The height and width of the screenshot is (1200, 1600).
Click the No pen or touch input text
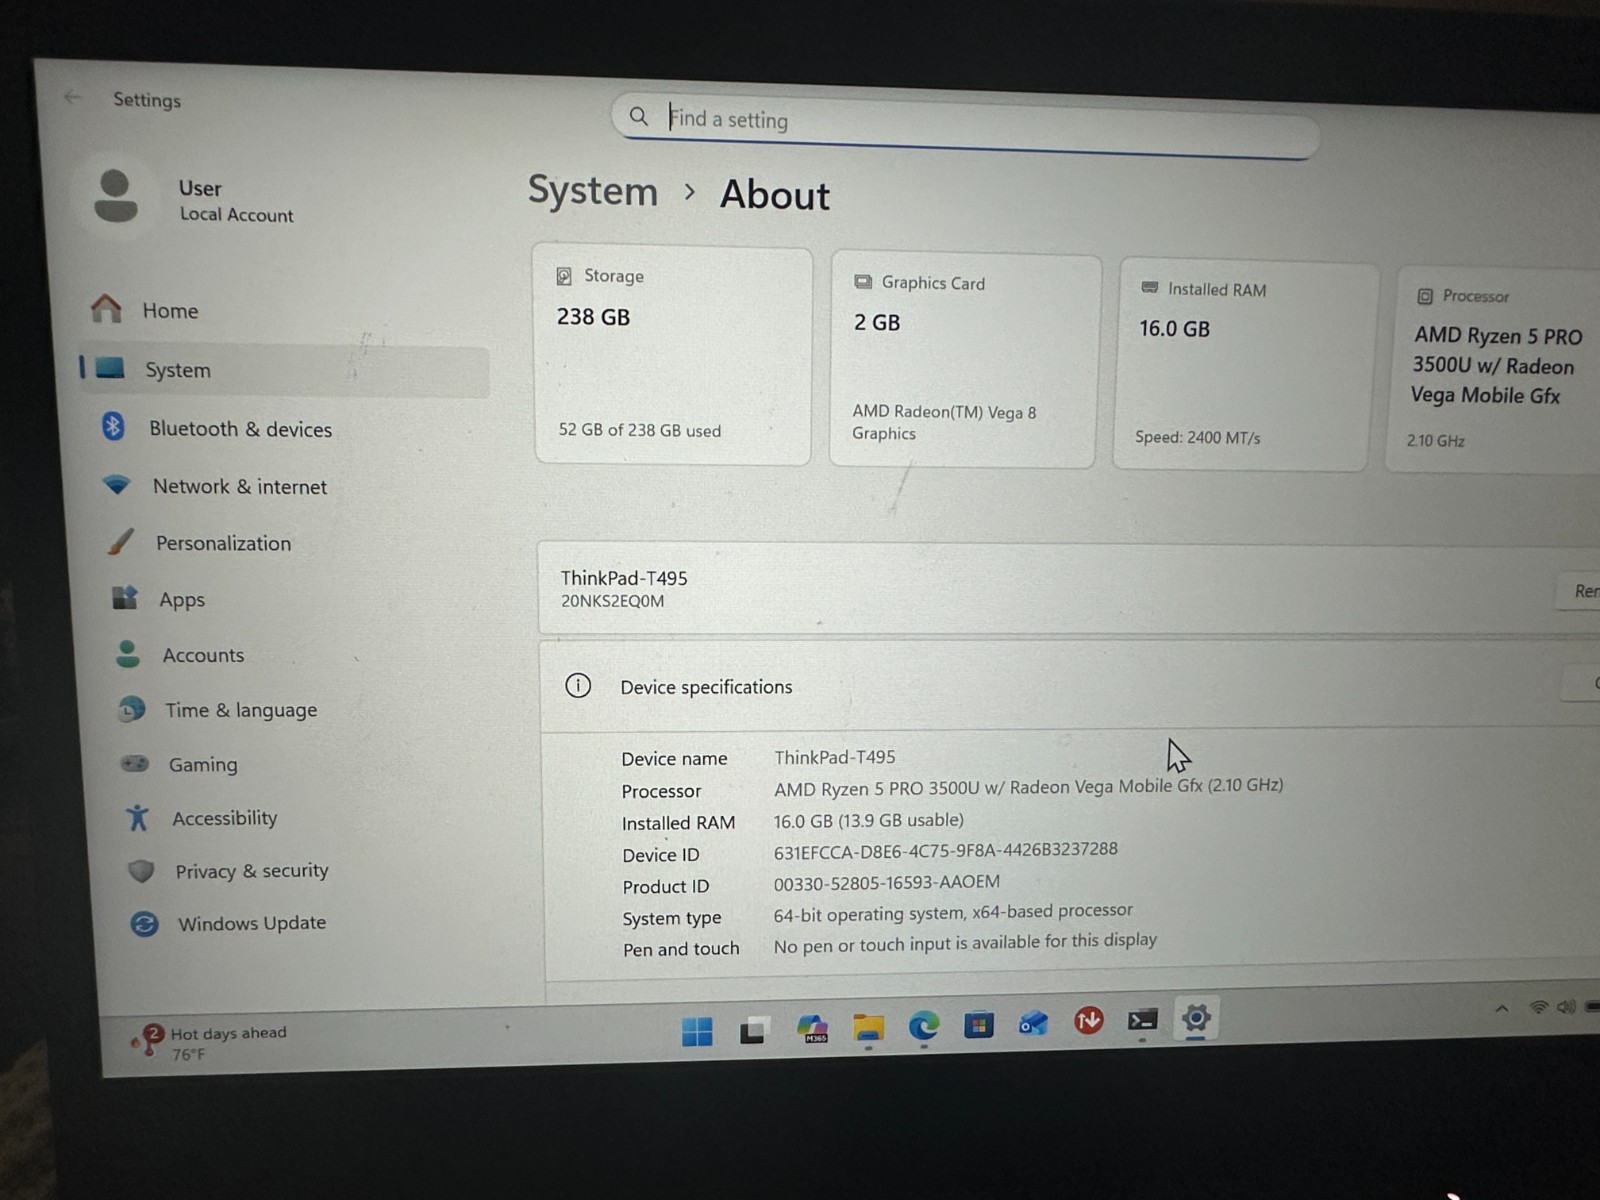click(964, 943)
